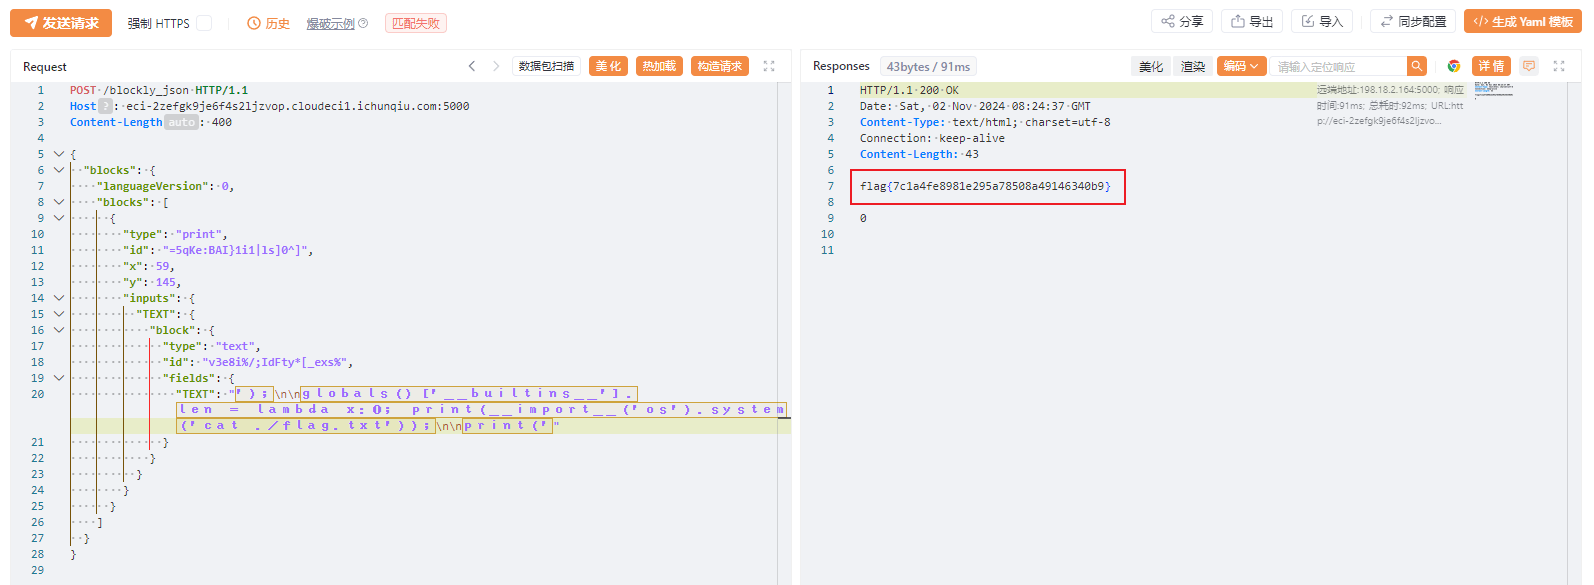1594x585 pixels.
Task: Click the 导出 export button
Action: (1252, 21)
